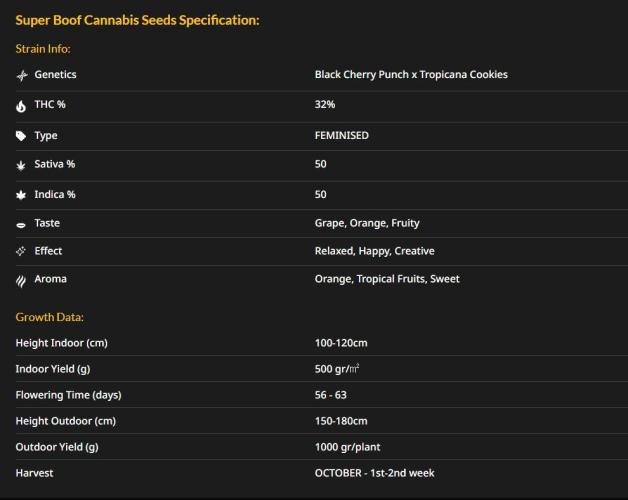Click the Sativa value of 50

tap(320, 164)
